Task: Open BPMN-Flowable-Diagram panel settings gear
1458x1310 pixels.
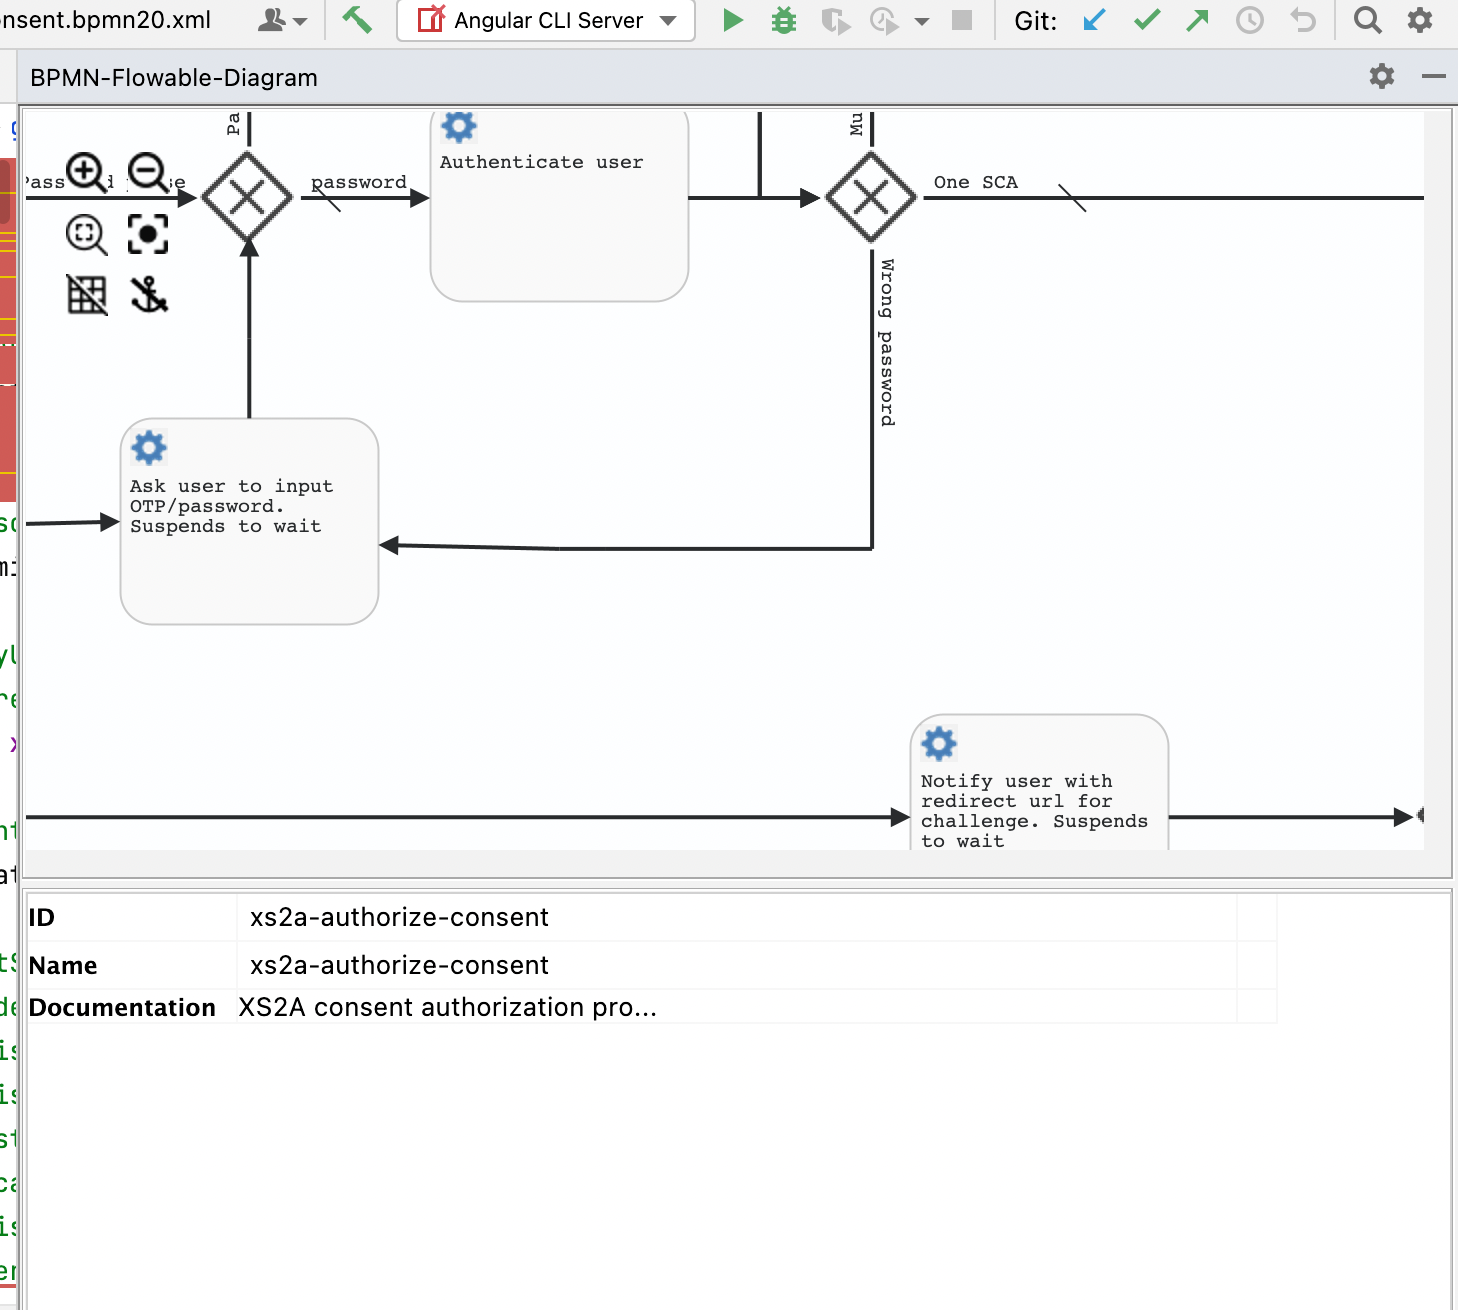Action: (1382, 76)
